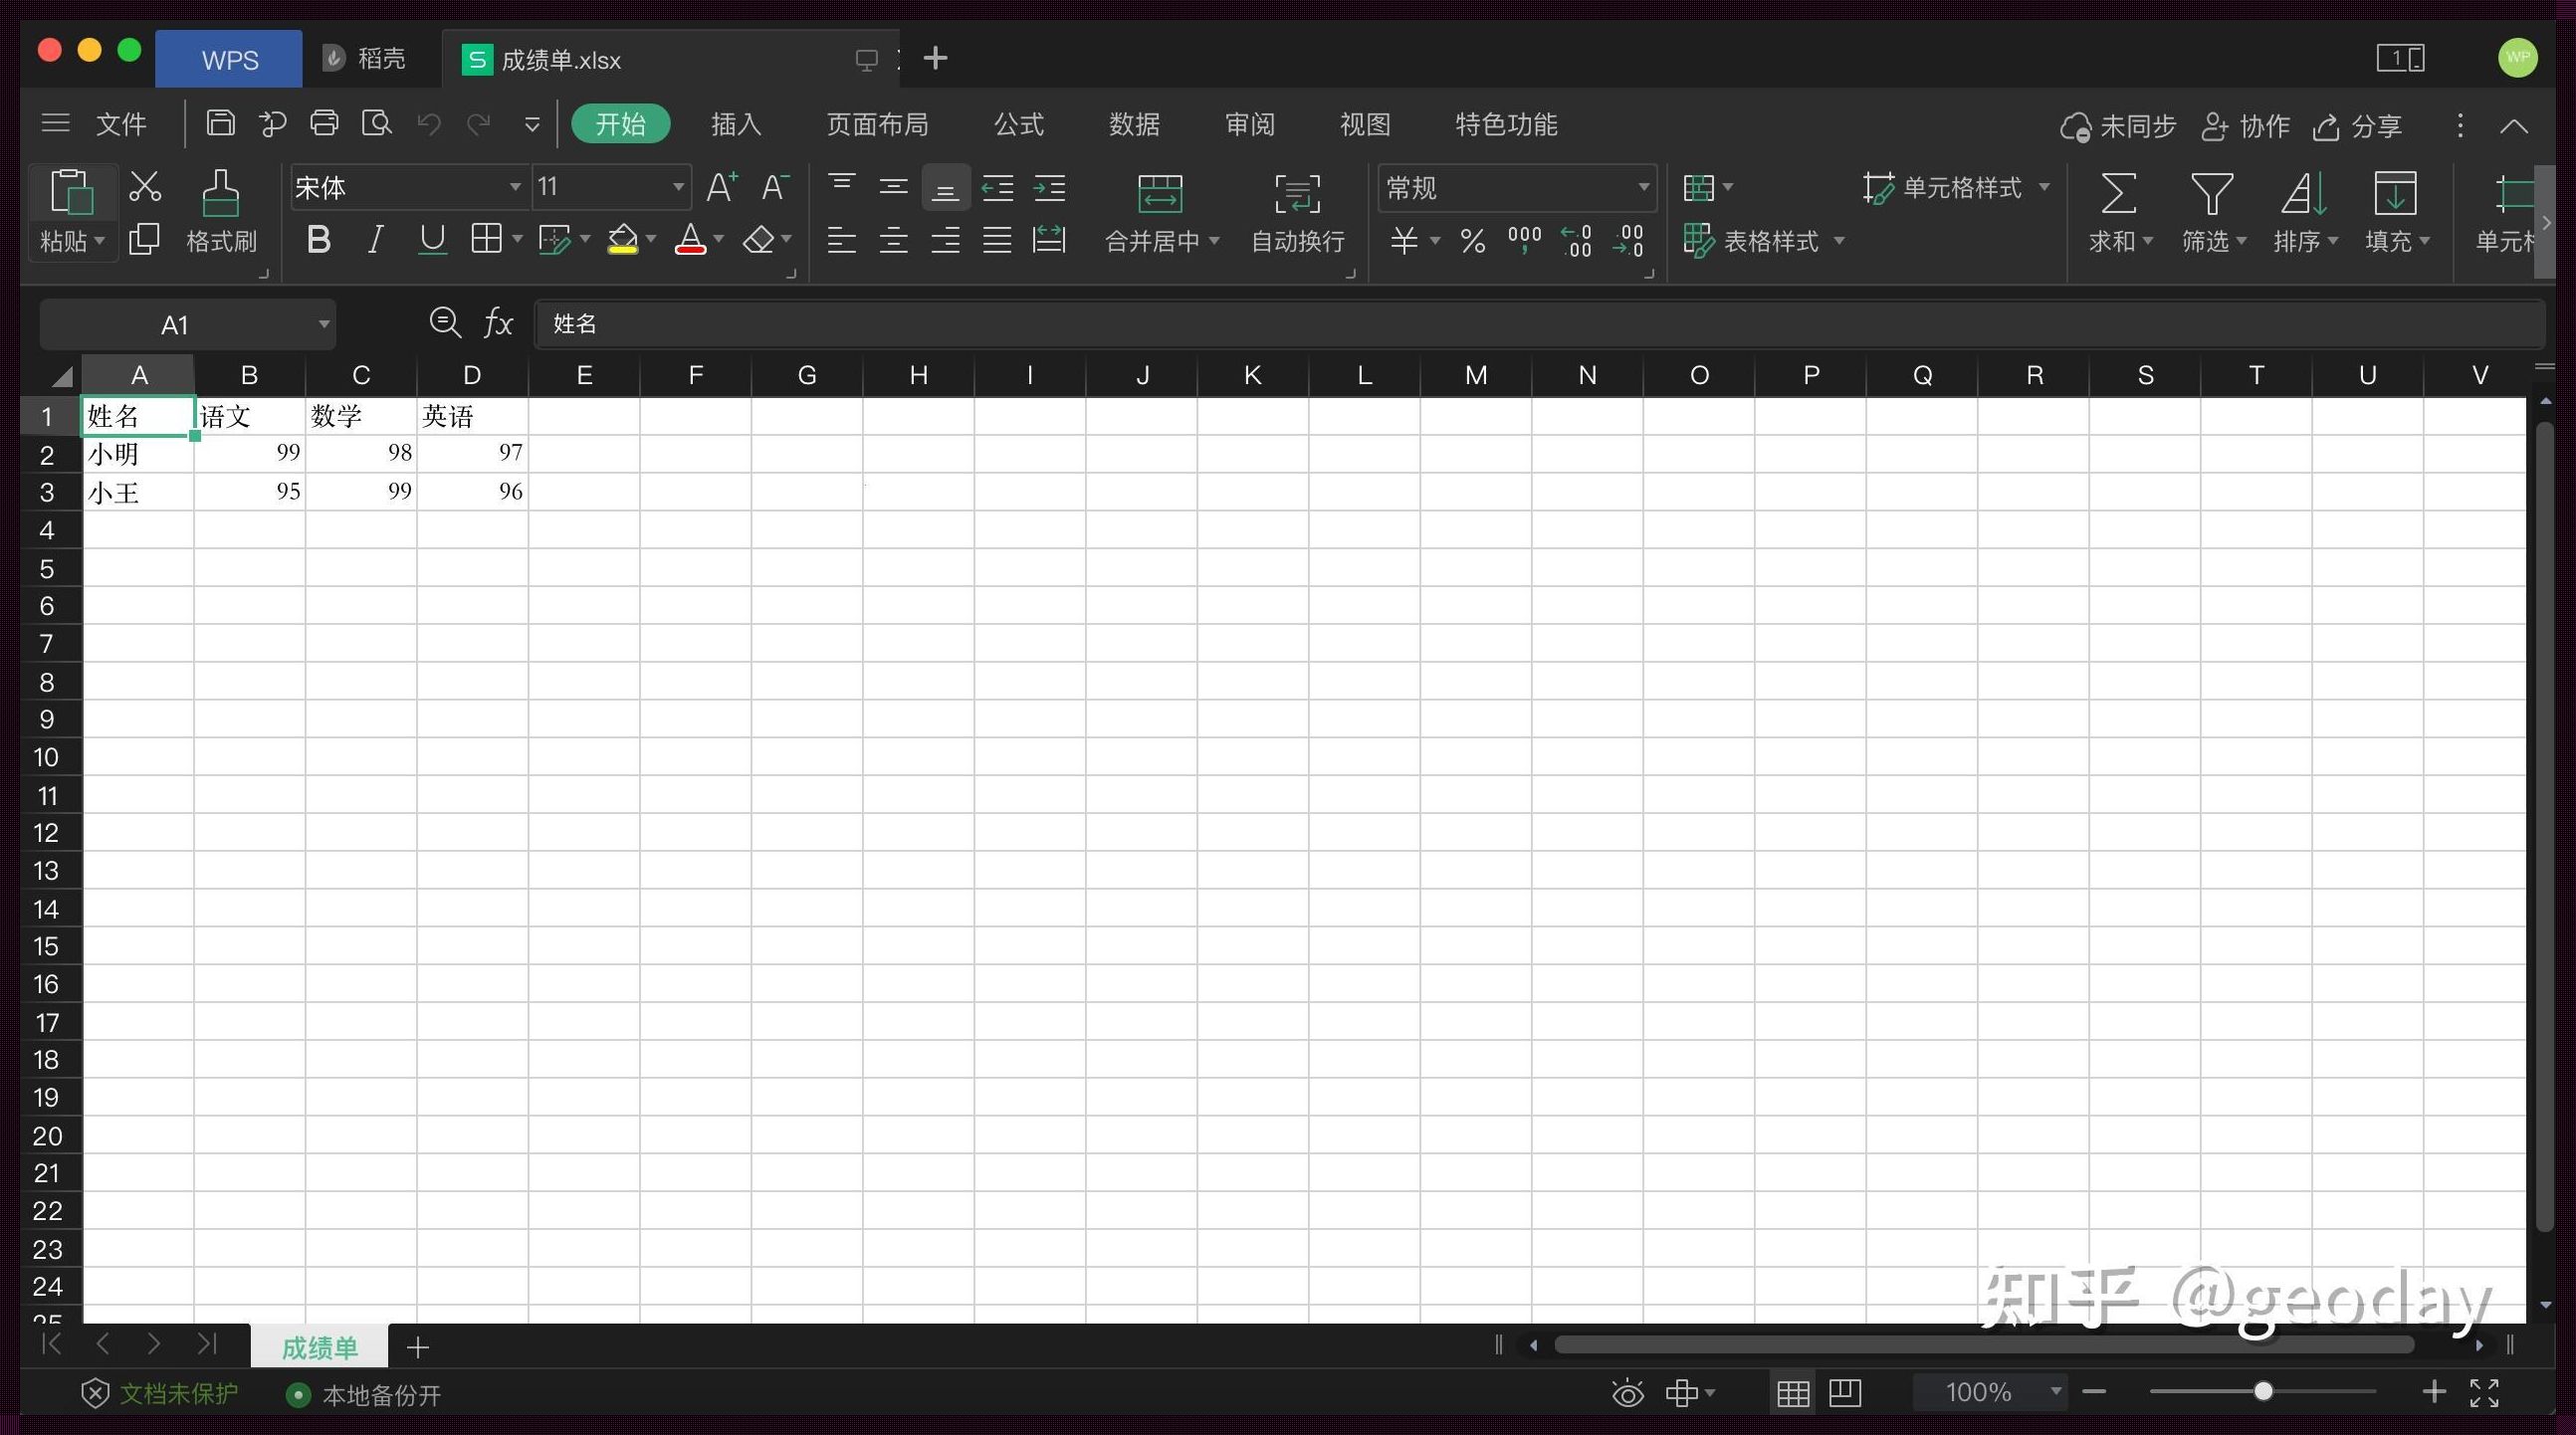
Task: Click Decrease Indent icon
Action: [x=997, y=187]
